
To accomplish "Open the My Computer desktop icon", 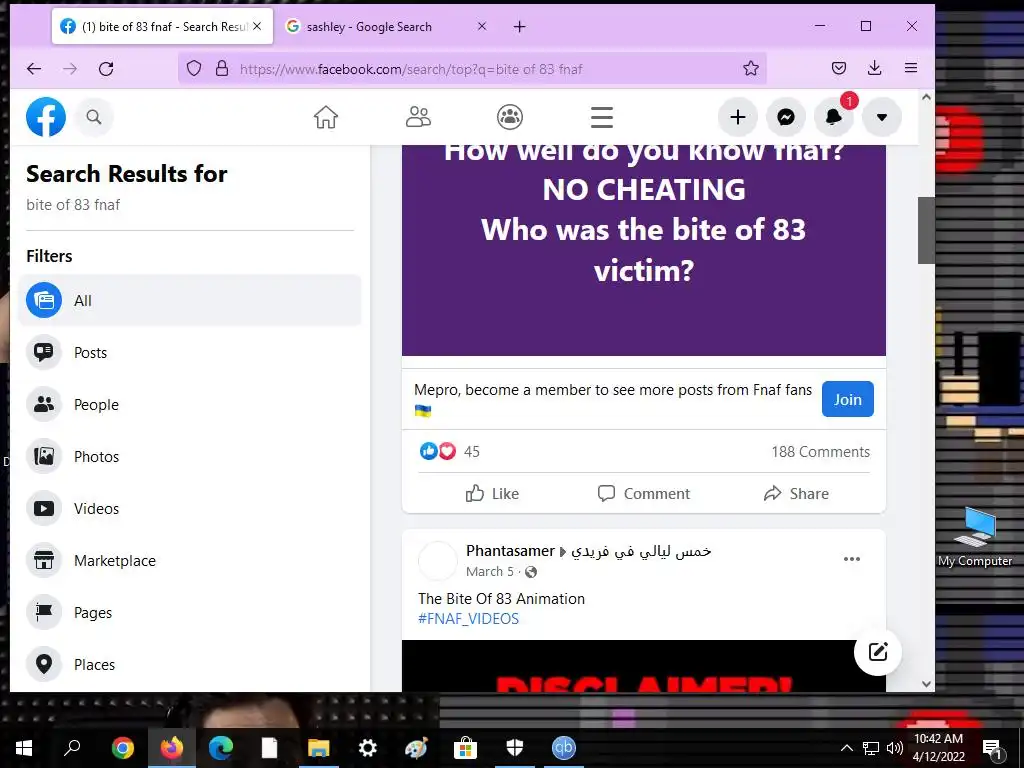I will tap(975, 537).
